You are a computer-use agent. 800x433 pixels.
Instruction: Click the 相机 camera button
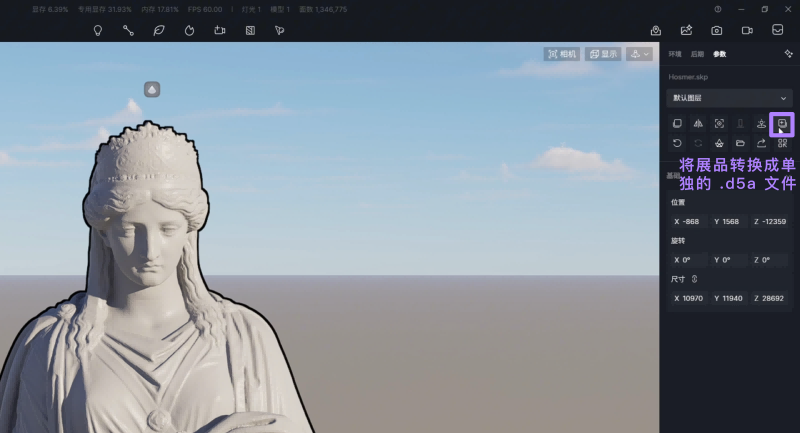tap(562, 54)
